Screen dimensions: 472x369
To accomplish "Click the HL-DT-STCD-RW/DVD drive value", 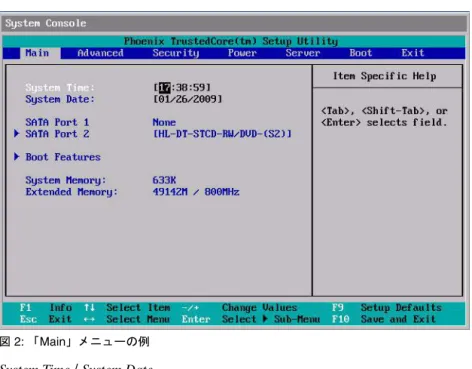I will [222, 134].
